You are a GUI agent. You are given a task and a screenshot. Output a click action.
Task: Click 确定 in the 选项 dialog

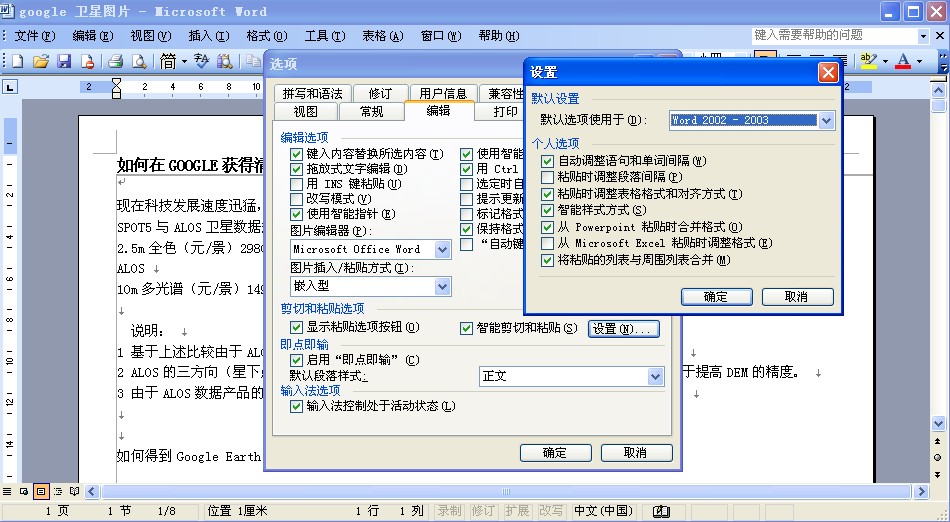[x=556, y=453]
